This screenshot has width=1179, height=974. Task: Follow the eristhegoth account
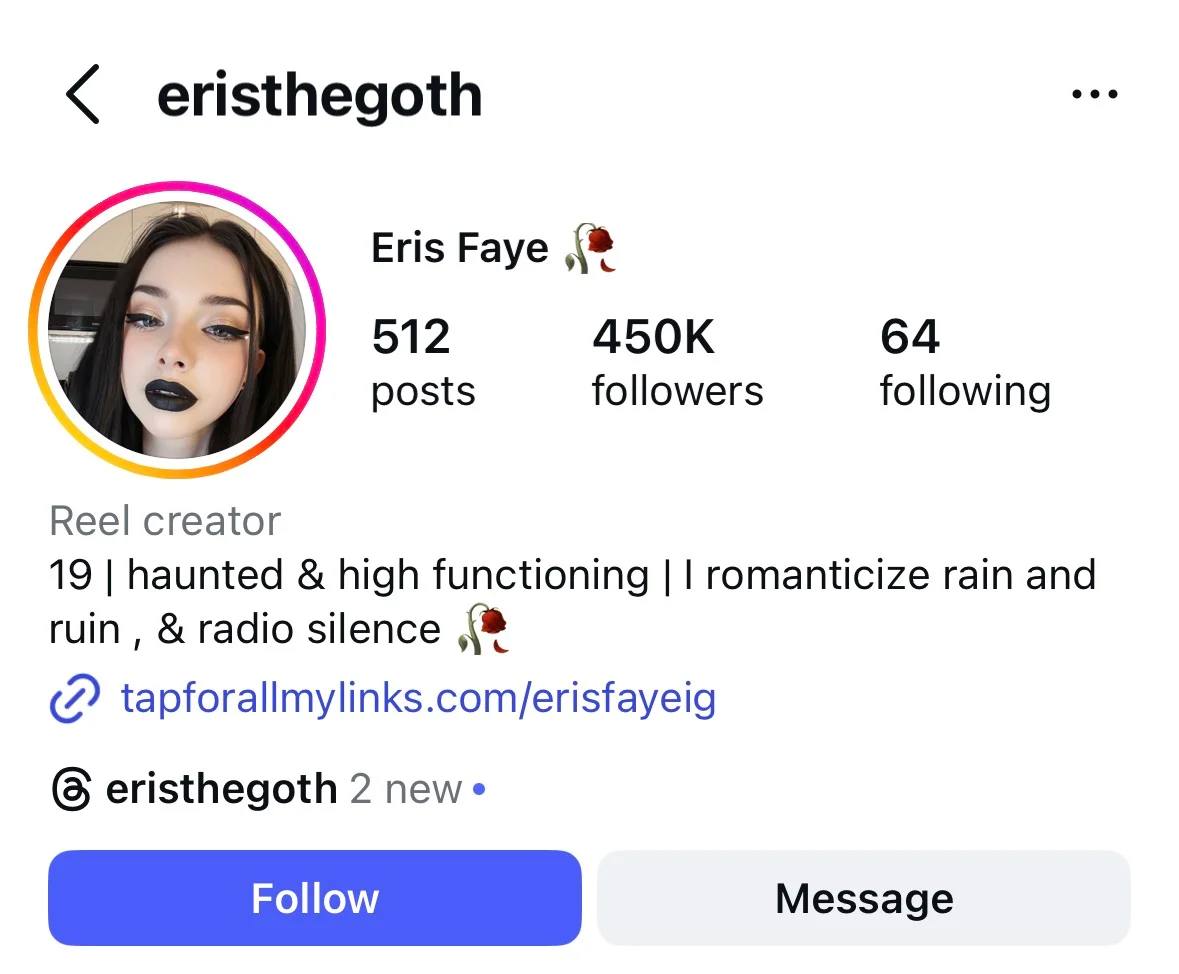(314, 898)
